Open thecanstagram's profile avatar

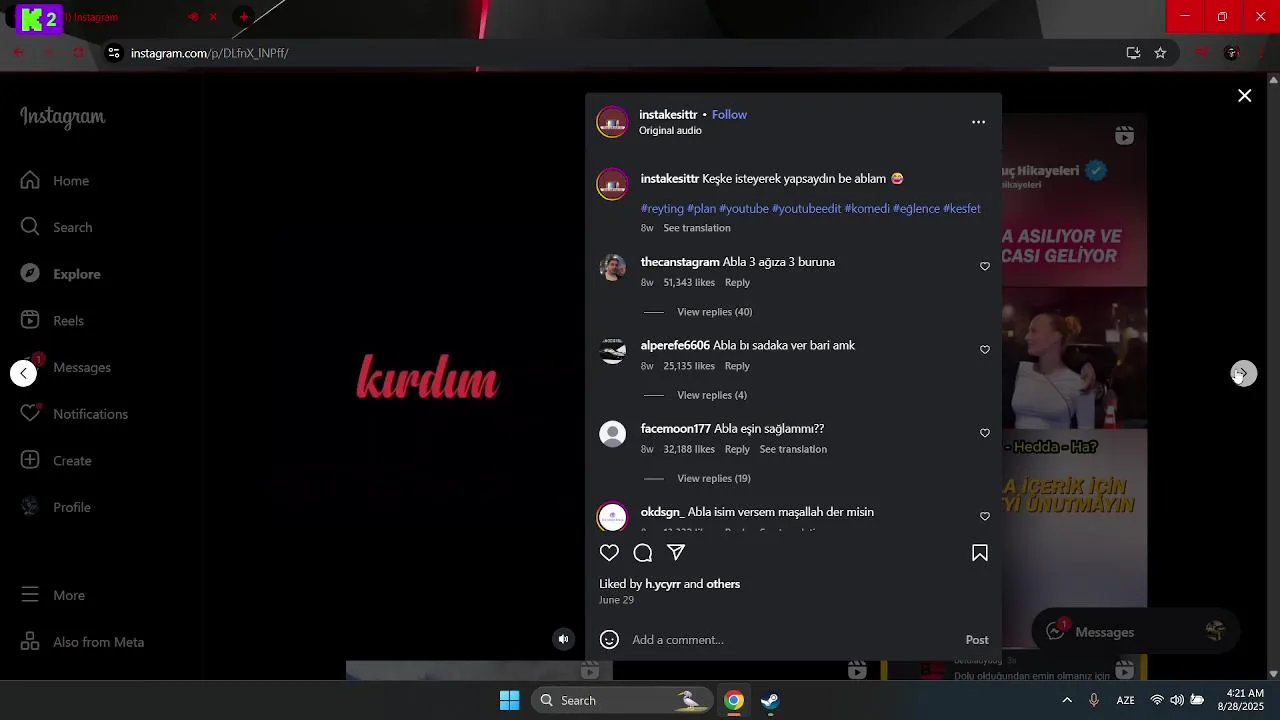[612, 267]
